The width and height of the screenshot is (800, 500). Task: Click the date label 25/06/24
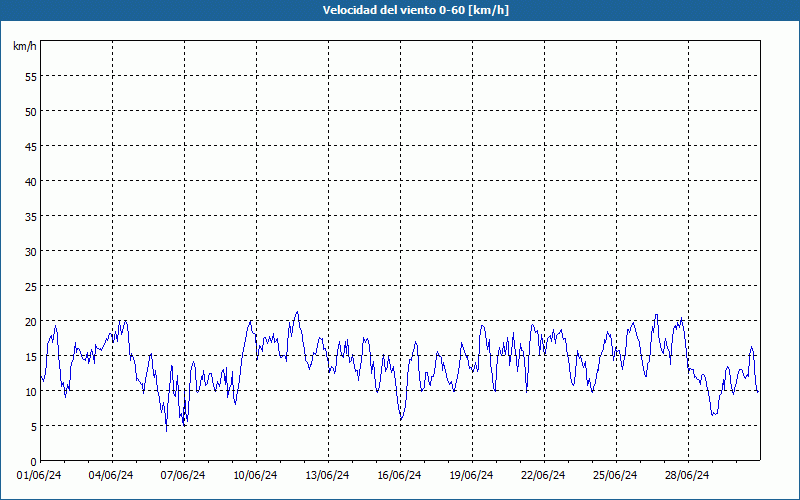click(x=615, y=475)
